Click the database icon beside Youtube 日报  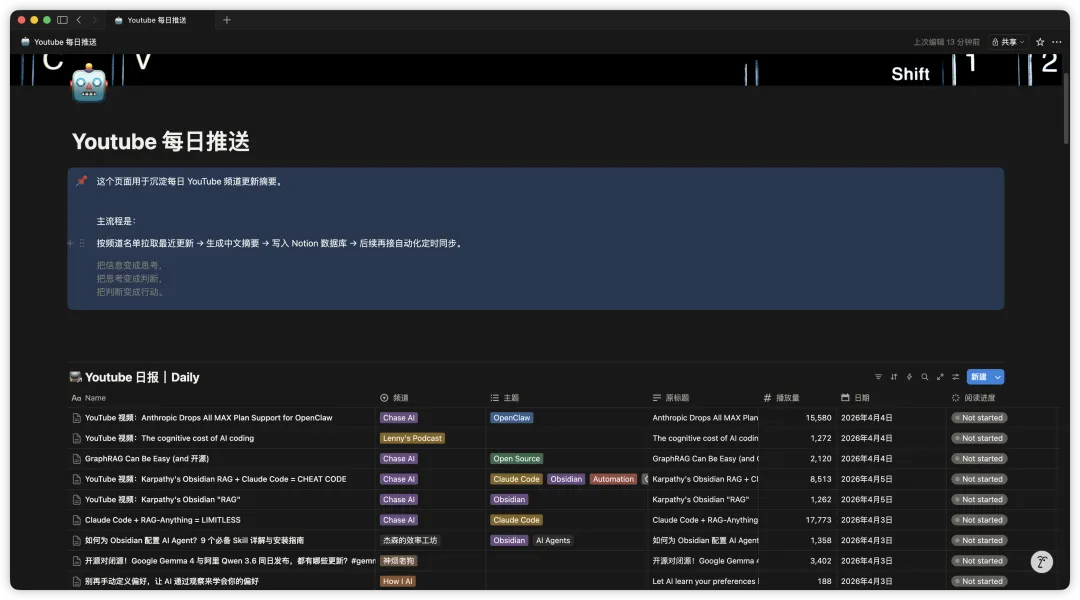76,377
